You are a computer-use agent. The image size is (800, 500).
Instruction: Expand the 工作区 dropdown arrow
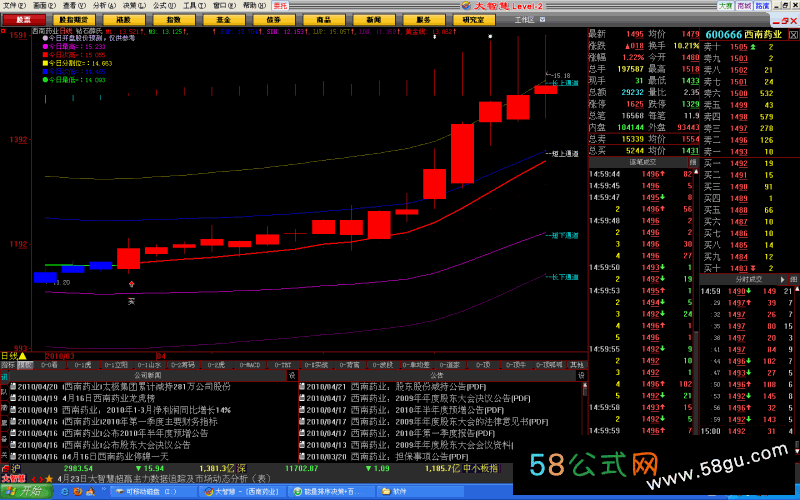click(x=542, y=20)
